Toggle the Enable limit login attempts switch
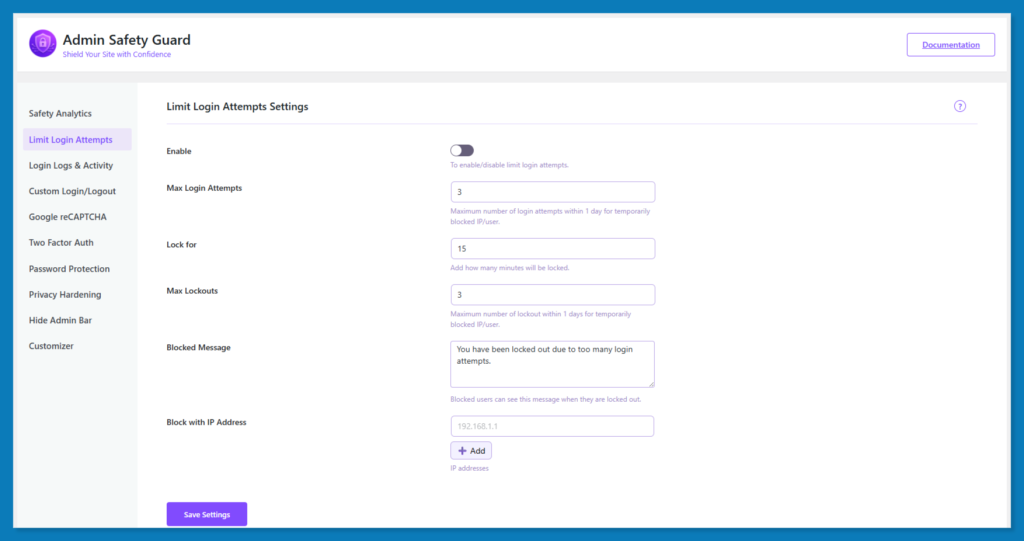This screenshot has width=1024, height=541. (462, 150)
